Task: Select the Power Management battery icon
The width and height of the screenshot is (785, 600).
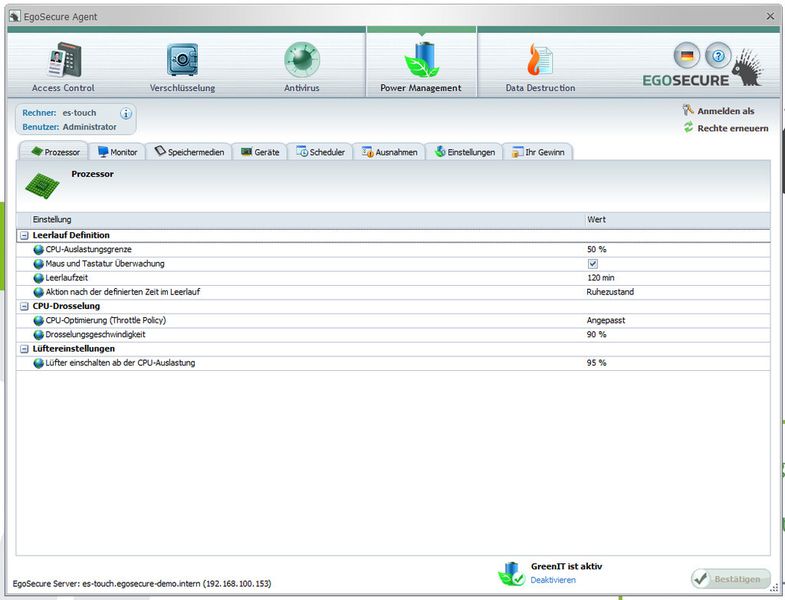Action: pyautogui.click(x=422, y=60)
